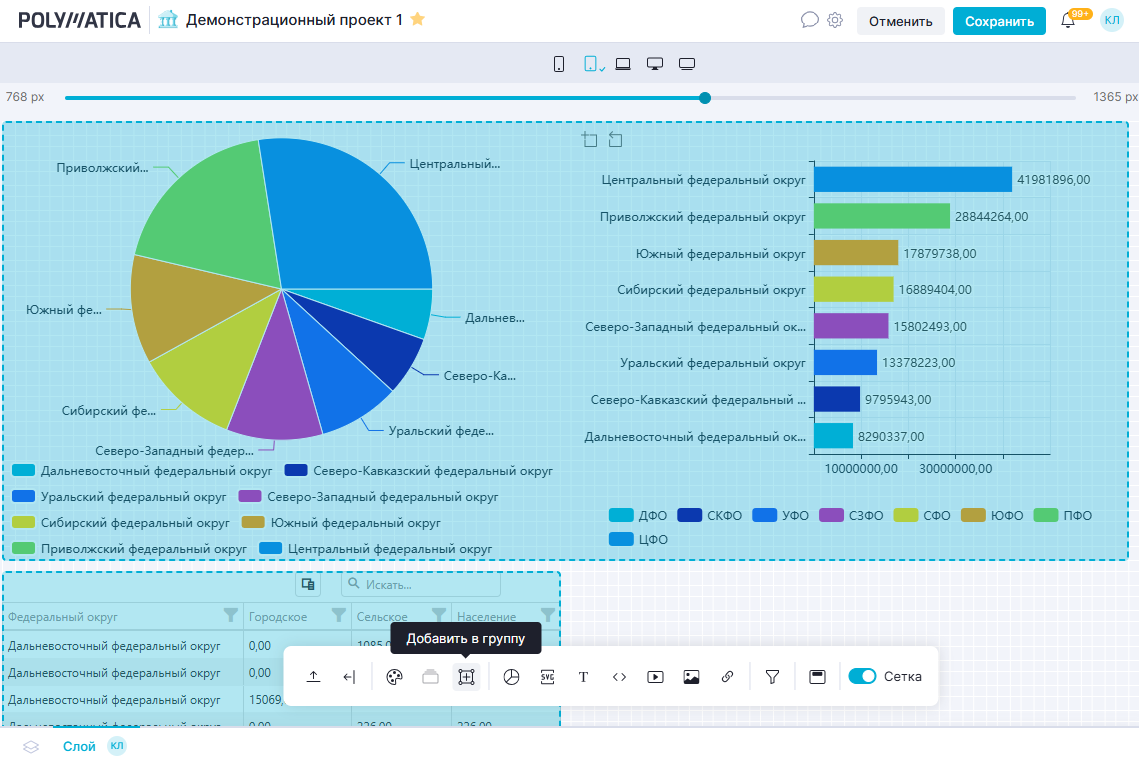Add an image widget from toolbar
Image resolution: width=1139 pixels, height=758 pixels.
pos(691,677)
